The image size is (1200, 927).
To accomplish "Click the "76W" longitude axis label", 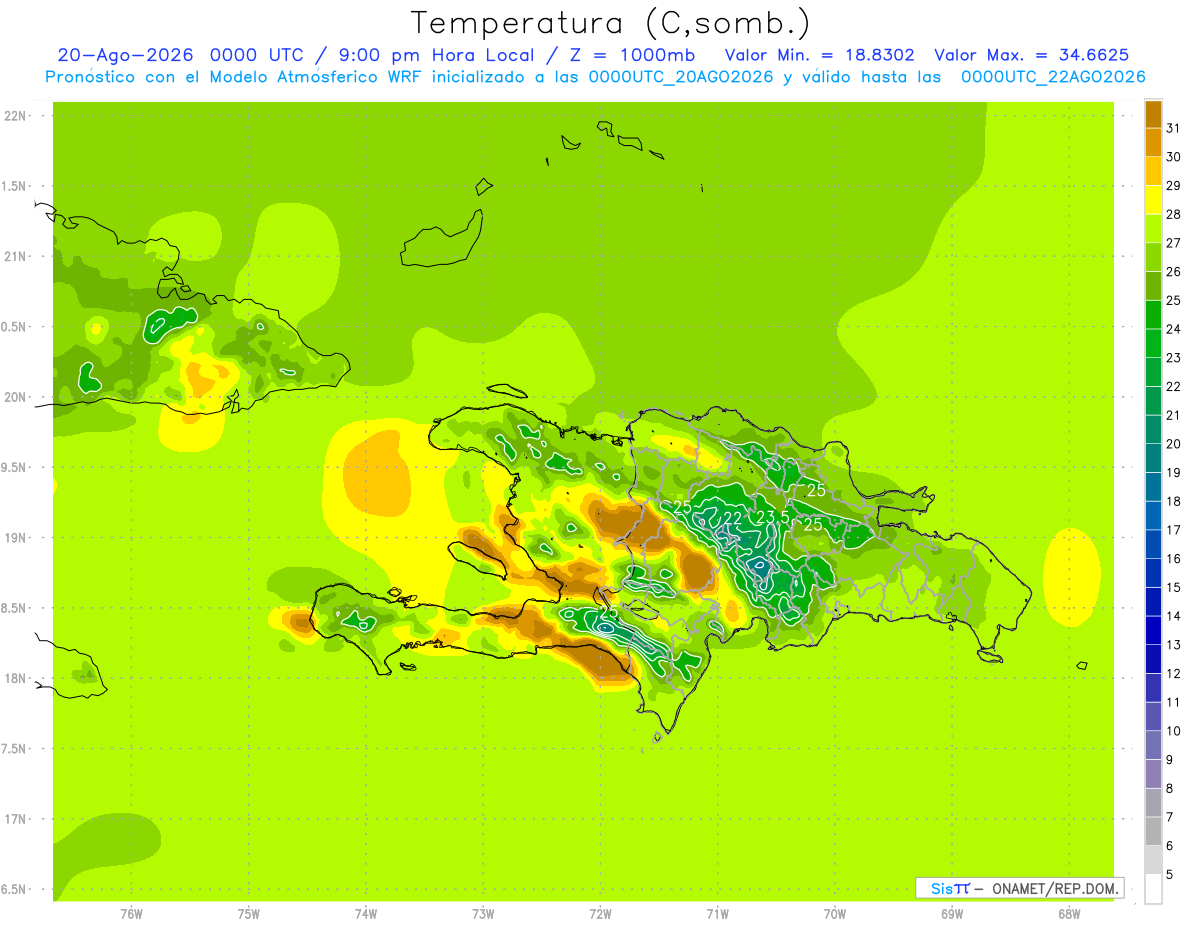I will tap(131, 913).
